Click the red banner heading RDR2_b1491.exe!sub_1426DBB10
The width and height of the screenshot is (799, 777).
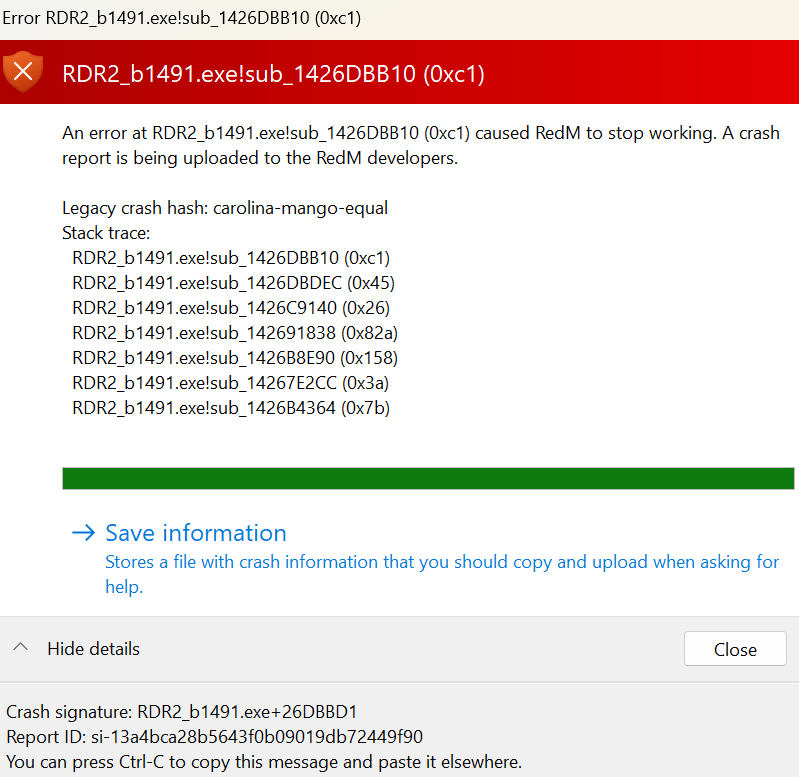273,74
